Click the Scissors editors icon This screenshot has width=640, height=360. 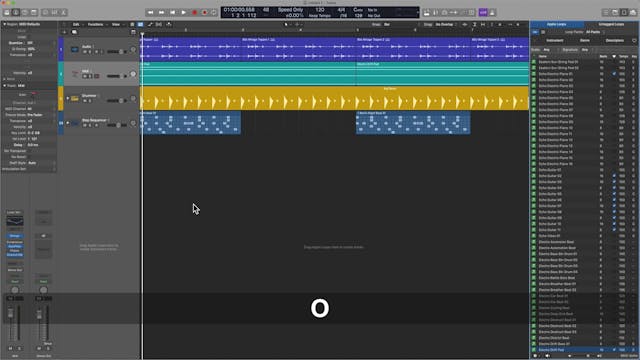pos(64,13)
